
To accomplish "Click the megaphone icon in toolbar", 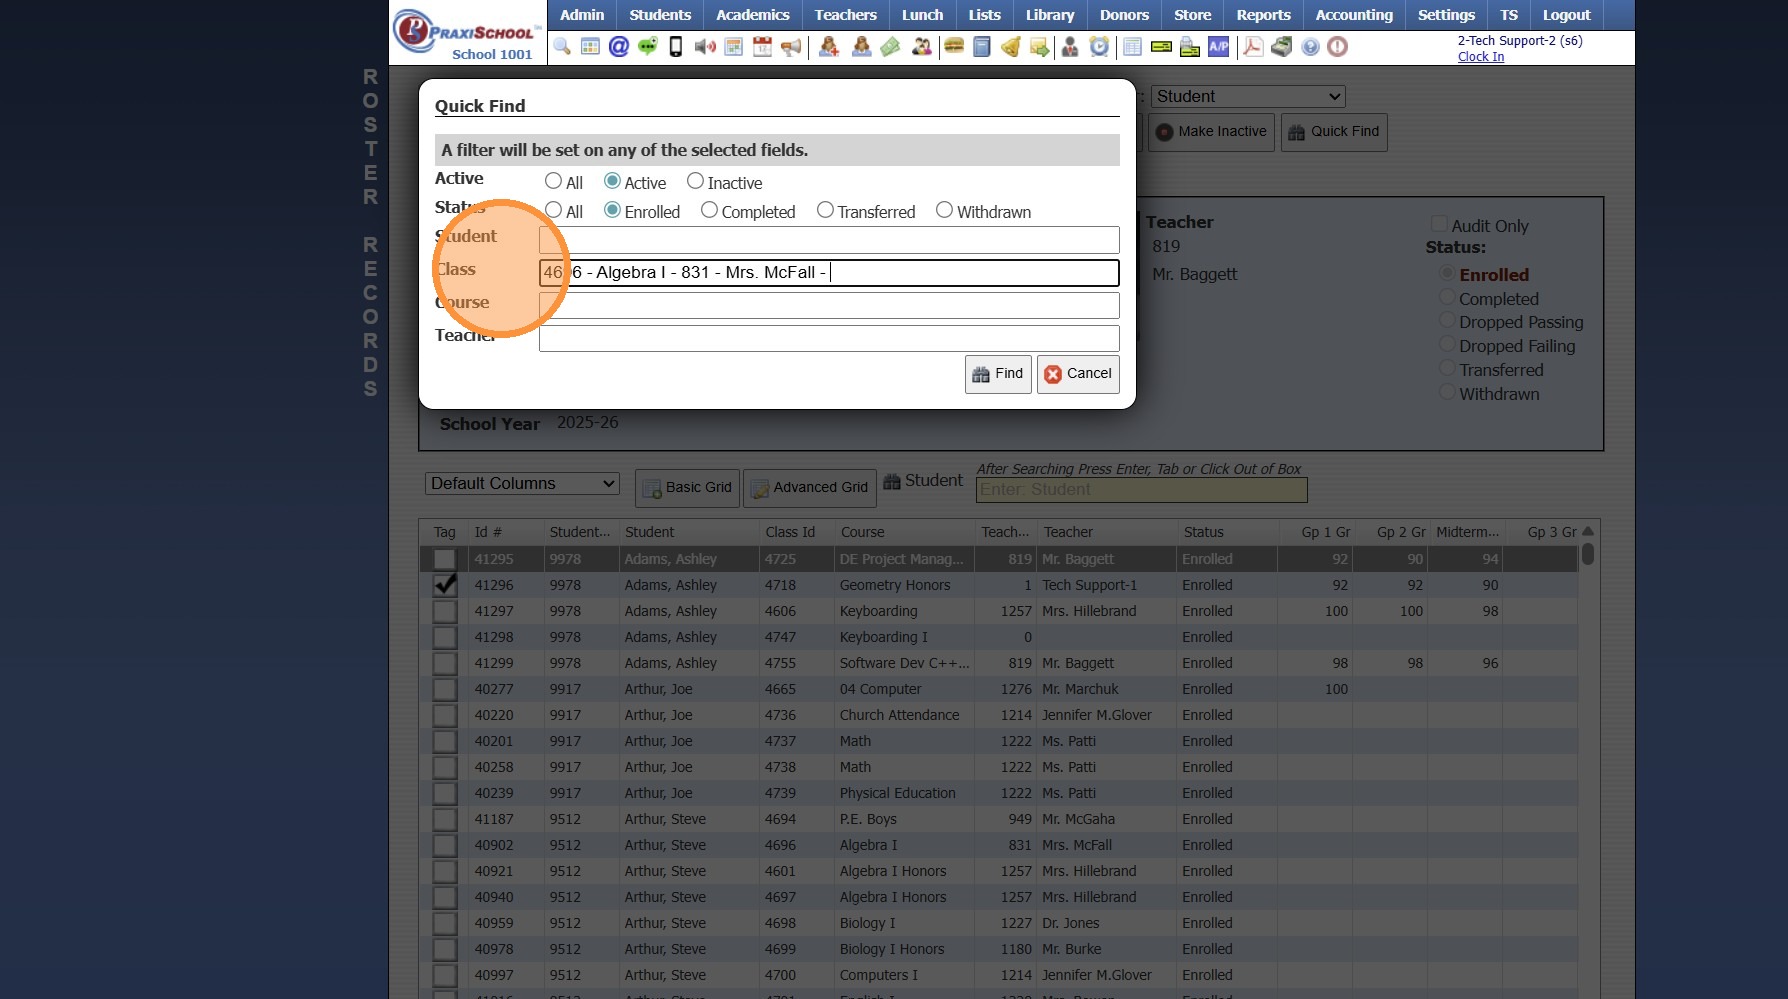I will click(x=791, y=47).
